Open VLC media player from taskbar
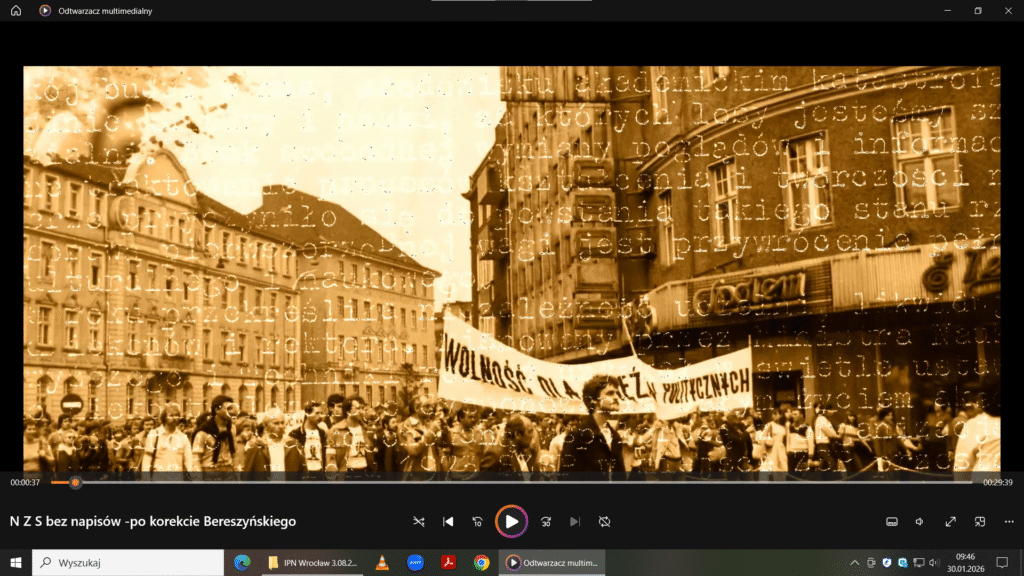The width and height of the screenshot is (1024, 576). [x=381, y=563]
